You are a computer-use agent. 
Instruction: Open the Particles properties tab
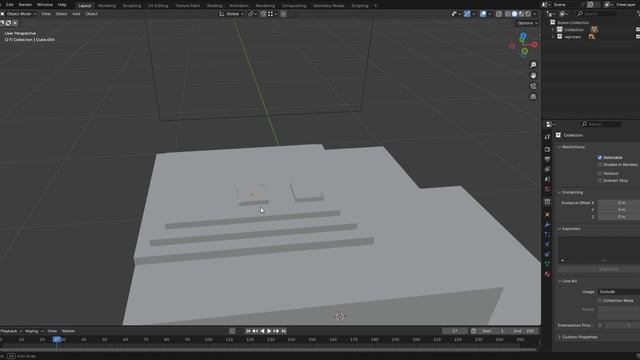[547, 234]
